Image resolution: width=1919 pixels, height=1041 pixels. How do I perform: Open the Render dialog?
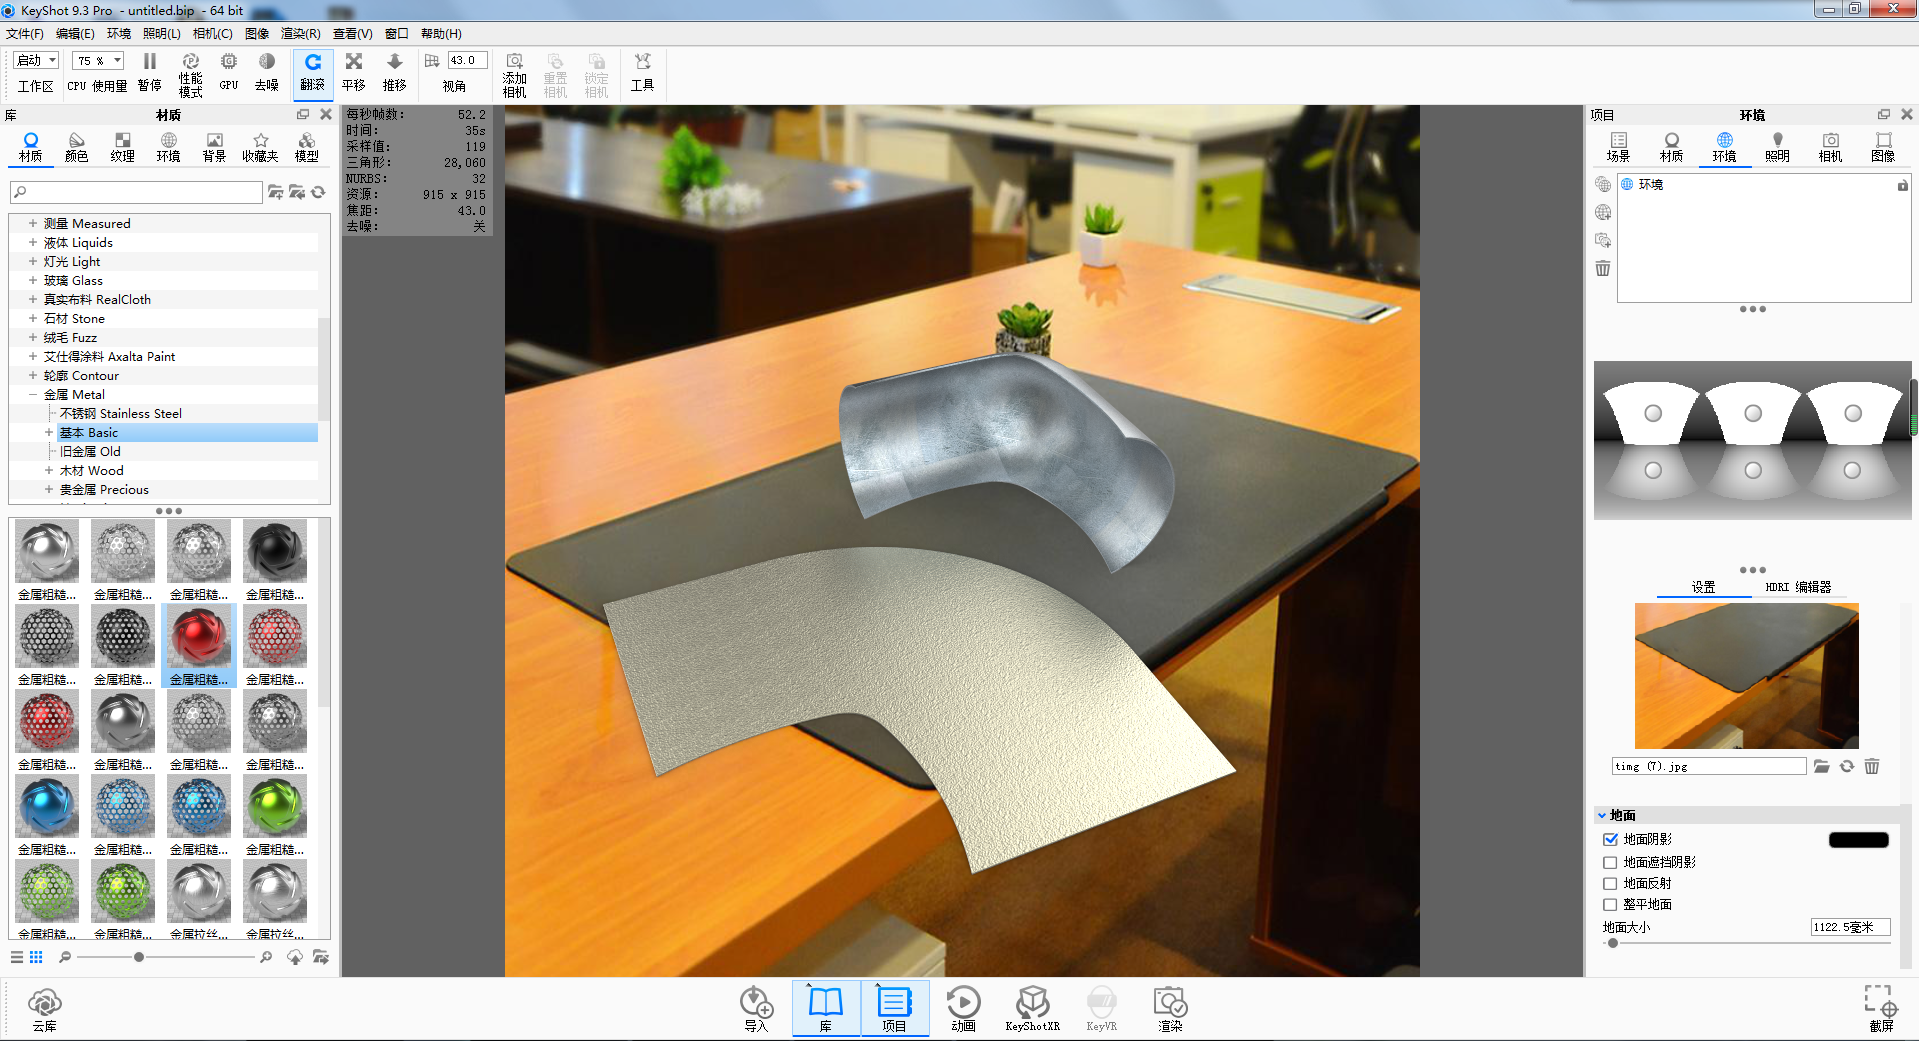[x=1170, y=1009]
